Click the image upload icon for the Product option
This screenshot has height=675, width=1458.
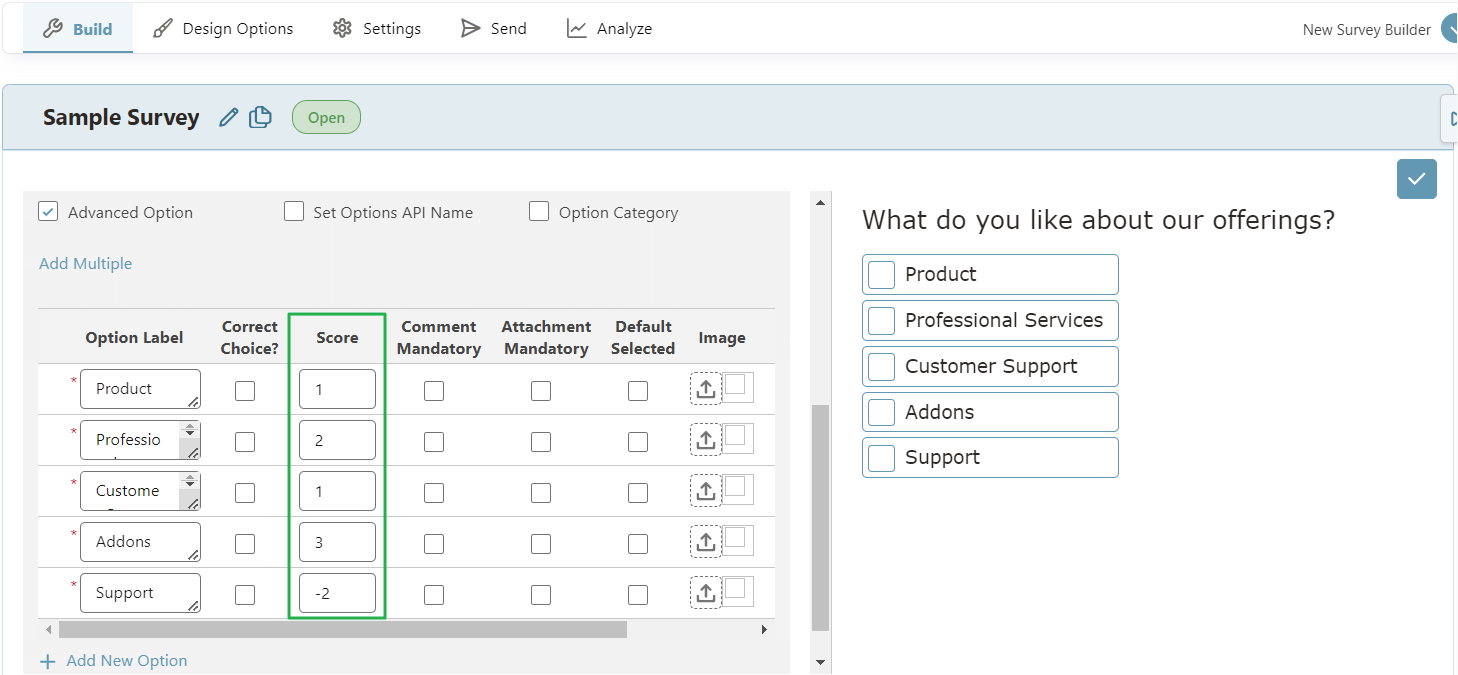[x=706, y=387]
